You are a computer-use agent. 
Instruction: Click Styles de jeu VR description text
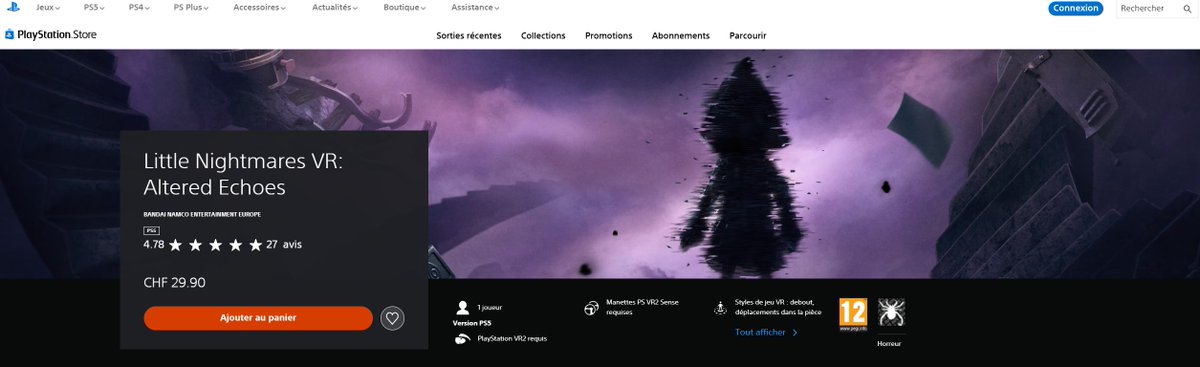coord(777,307)
